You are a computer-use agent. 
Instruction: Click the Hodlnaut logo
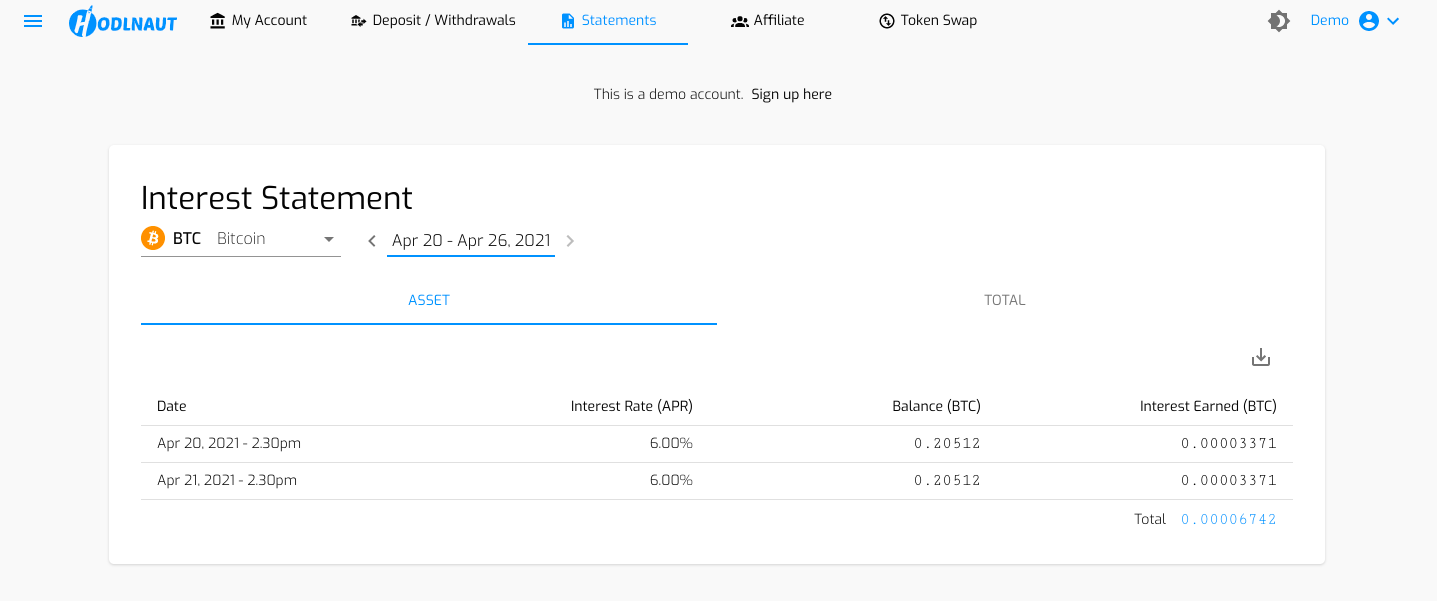(123, 21)
